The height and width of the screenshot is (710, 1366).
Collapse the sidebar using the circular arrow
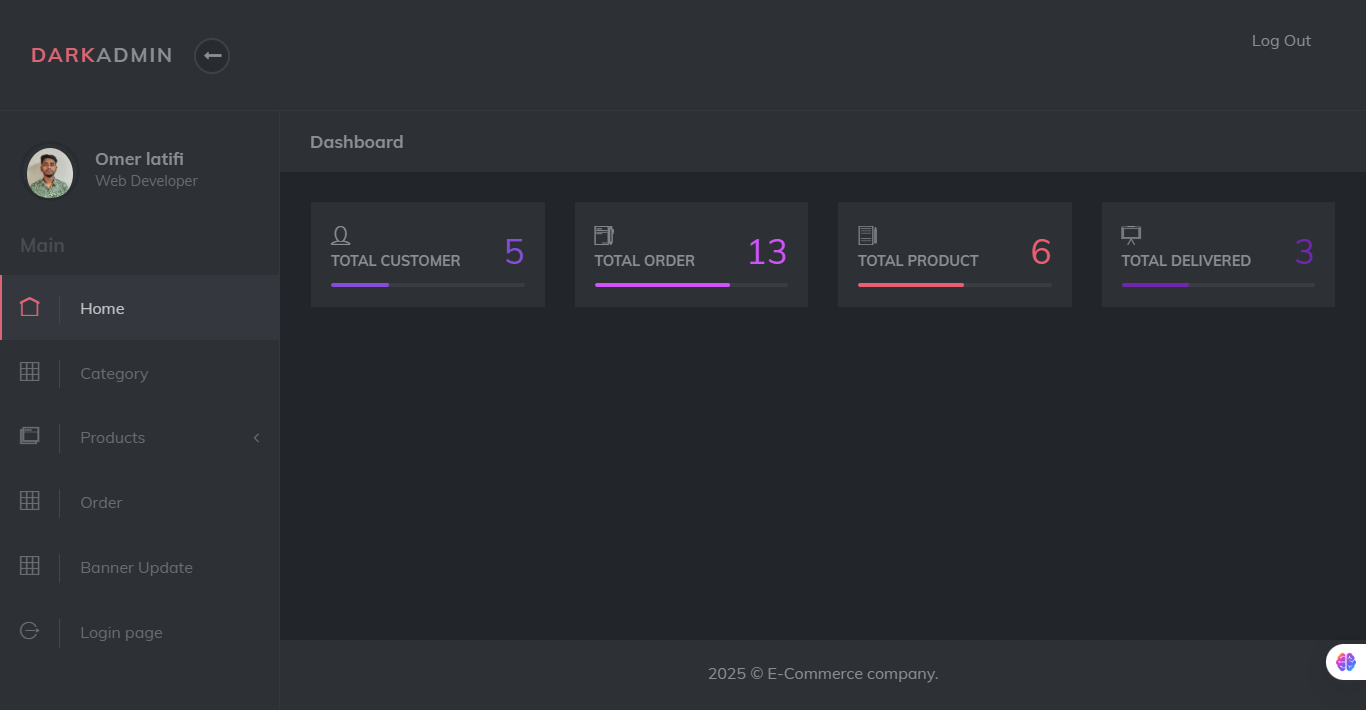(211, 56)
